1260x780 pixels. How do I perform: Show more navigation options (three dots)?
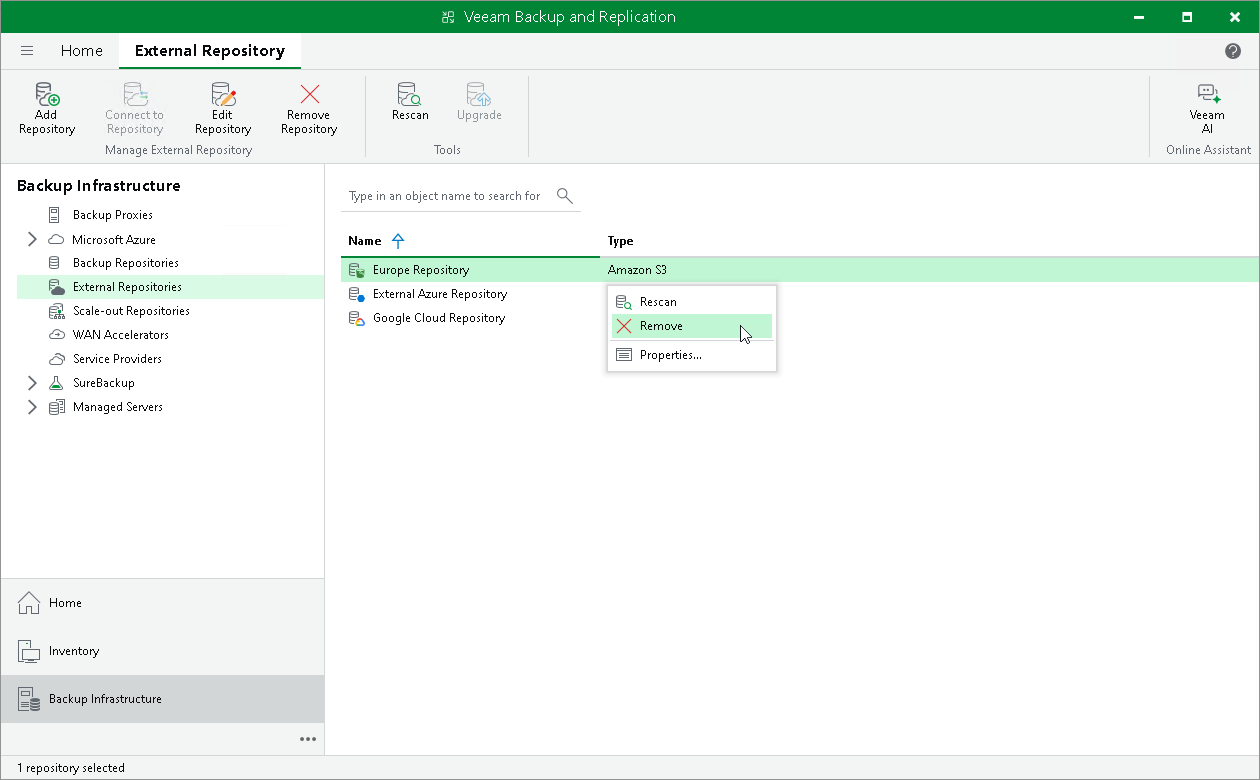(x=308, y=739)
